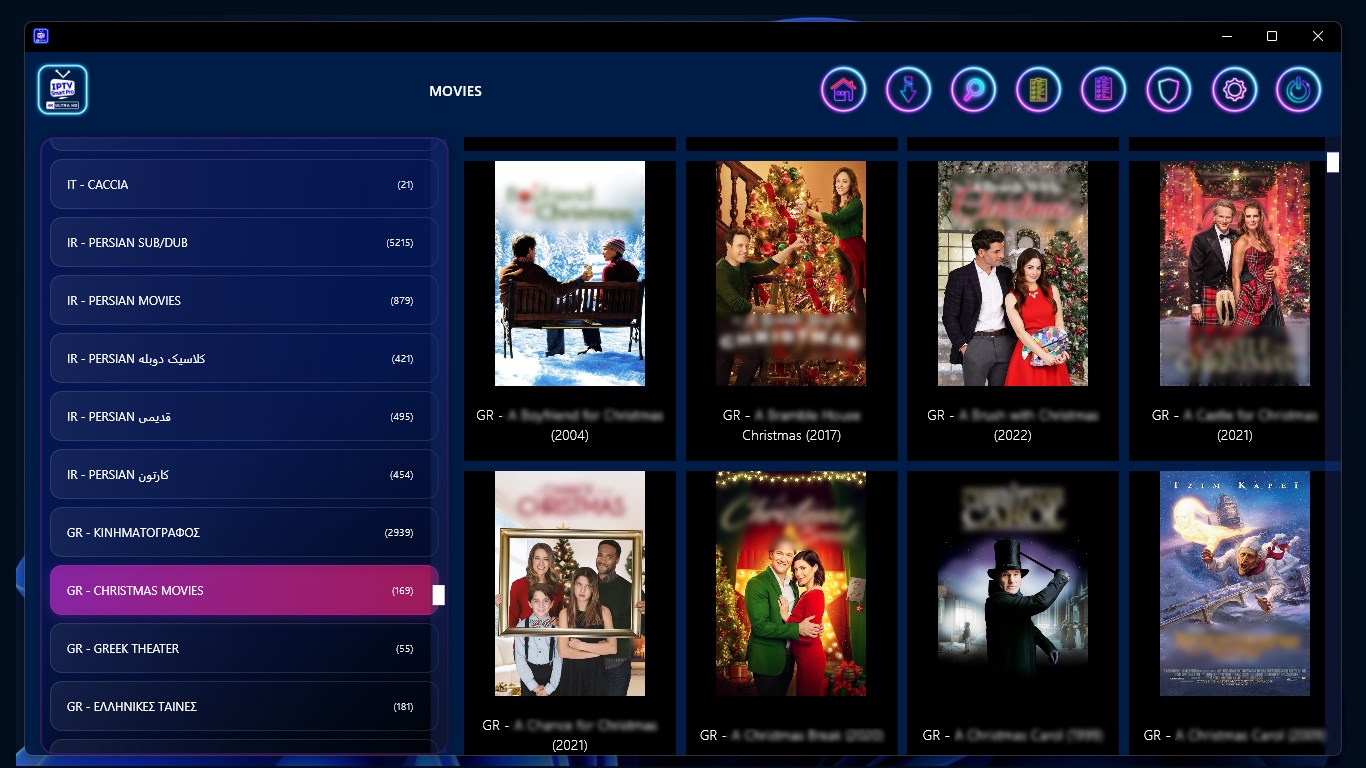
Task: Open the IT - CACCIA category
Action: tap(243, 184)
